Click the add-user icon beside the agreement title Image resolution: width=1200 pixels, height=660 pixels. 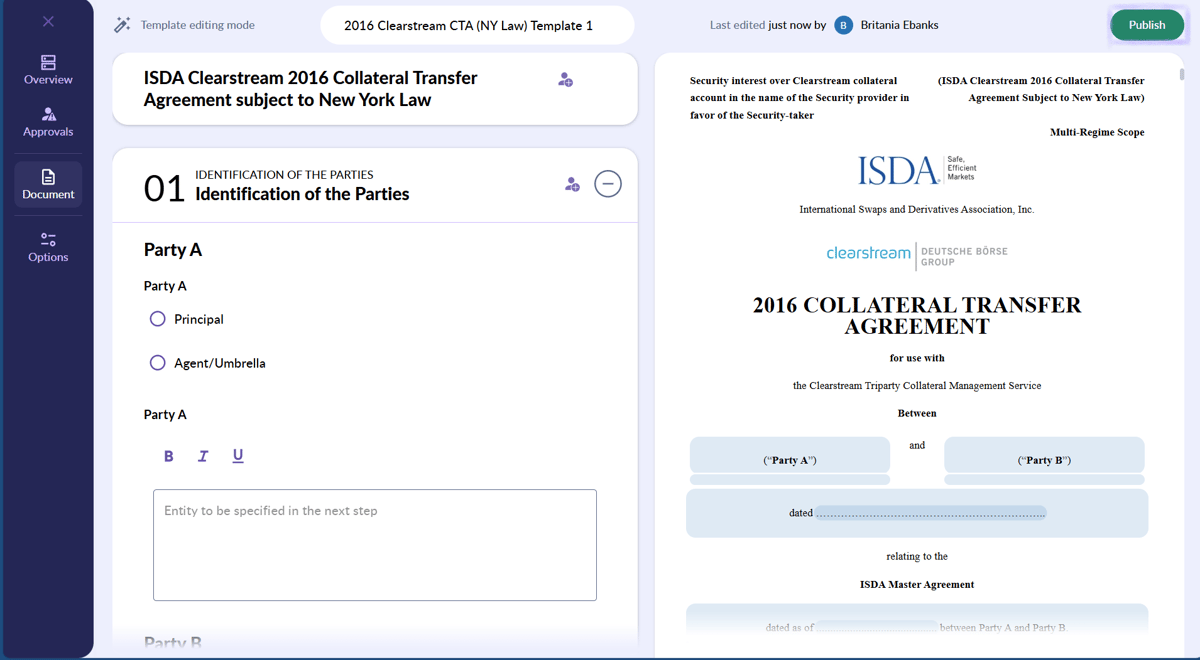565,79
